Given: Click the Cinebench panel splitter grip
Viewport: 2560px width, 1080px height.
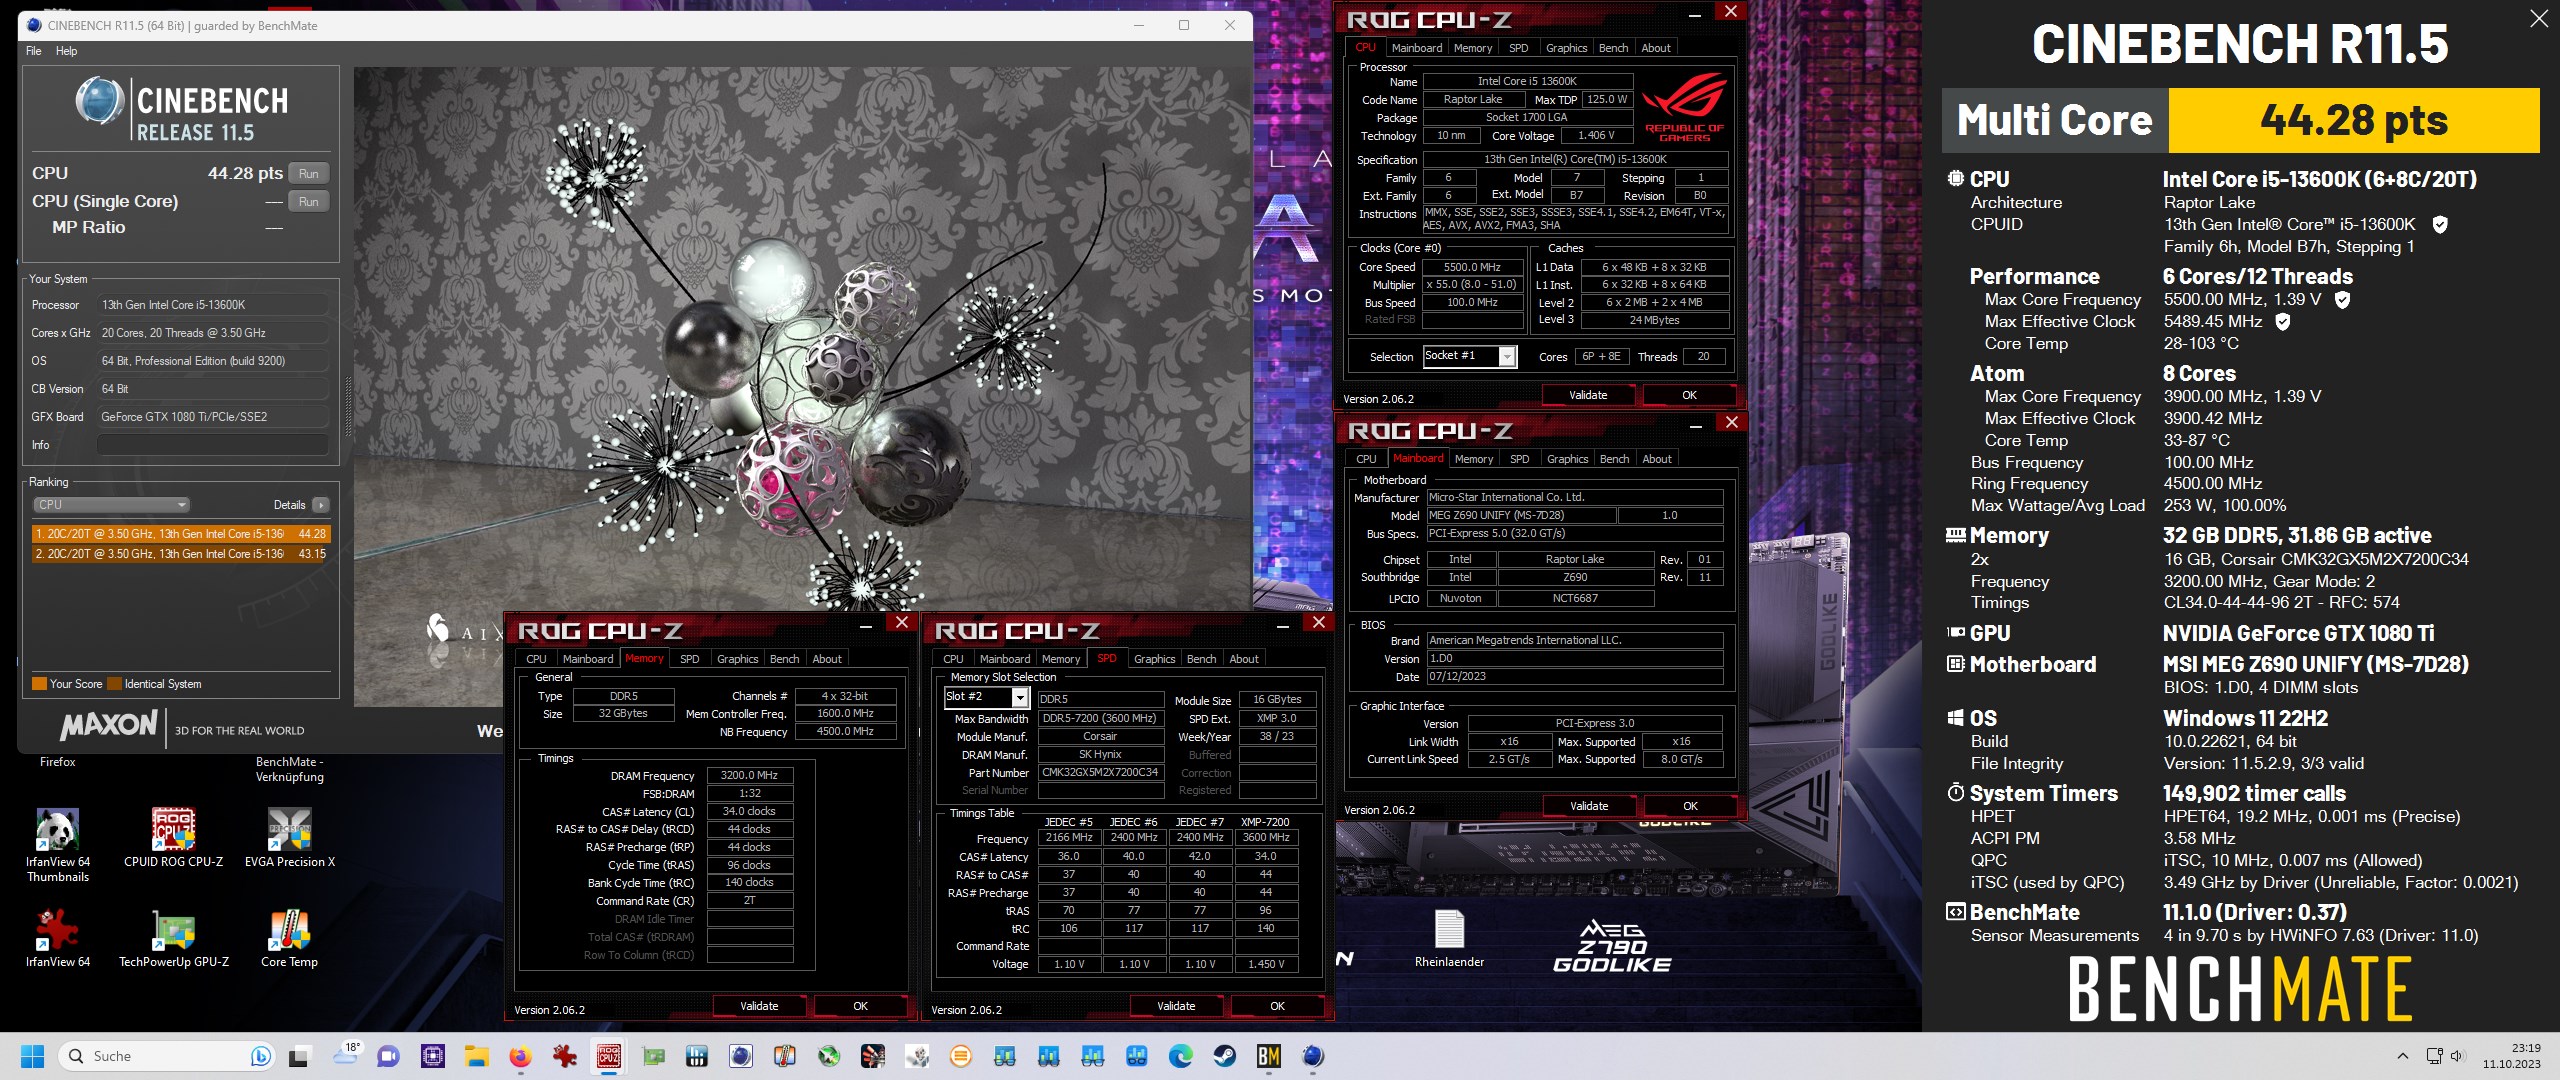Looking at the screenshot, I should click(x=348, y=405).
